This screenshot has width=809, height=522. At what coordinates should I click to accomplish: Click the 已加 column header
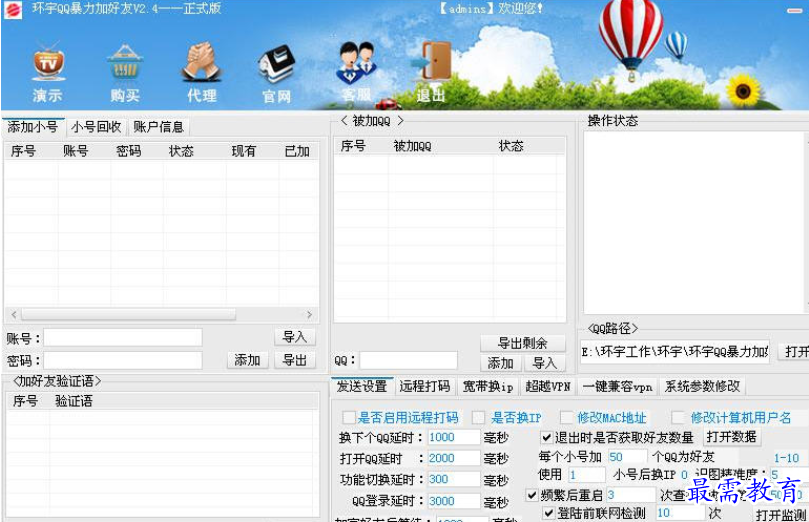click(297, 151)
